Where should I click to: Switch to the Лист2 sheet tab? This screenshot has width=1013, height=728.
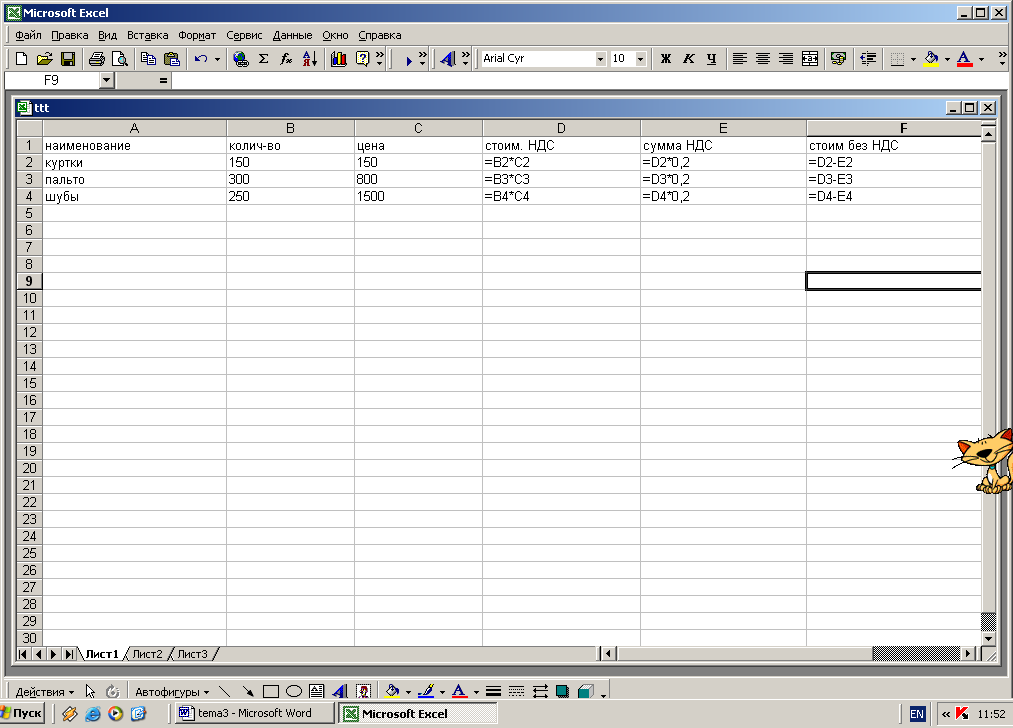tap(147, 654)
